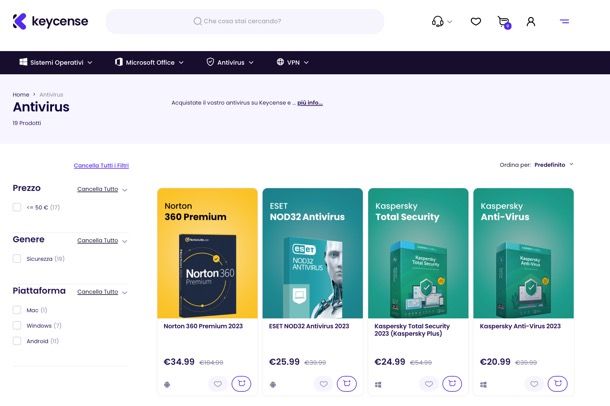Click shield icon beside Antivirus menu
Image resolution: width=610 pixels, height=406 pixels.
click(210, 62)
